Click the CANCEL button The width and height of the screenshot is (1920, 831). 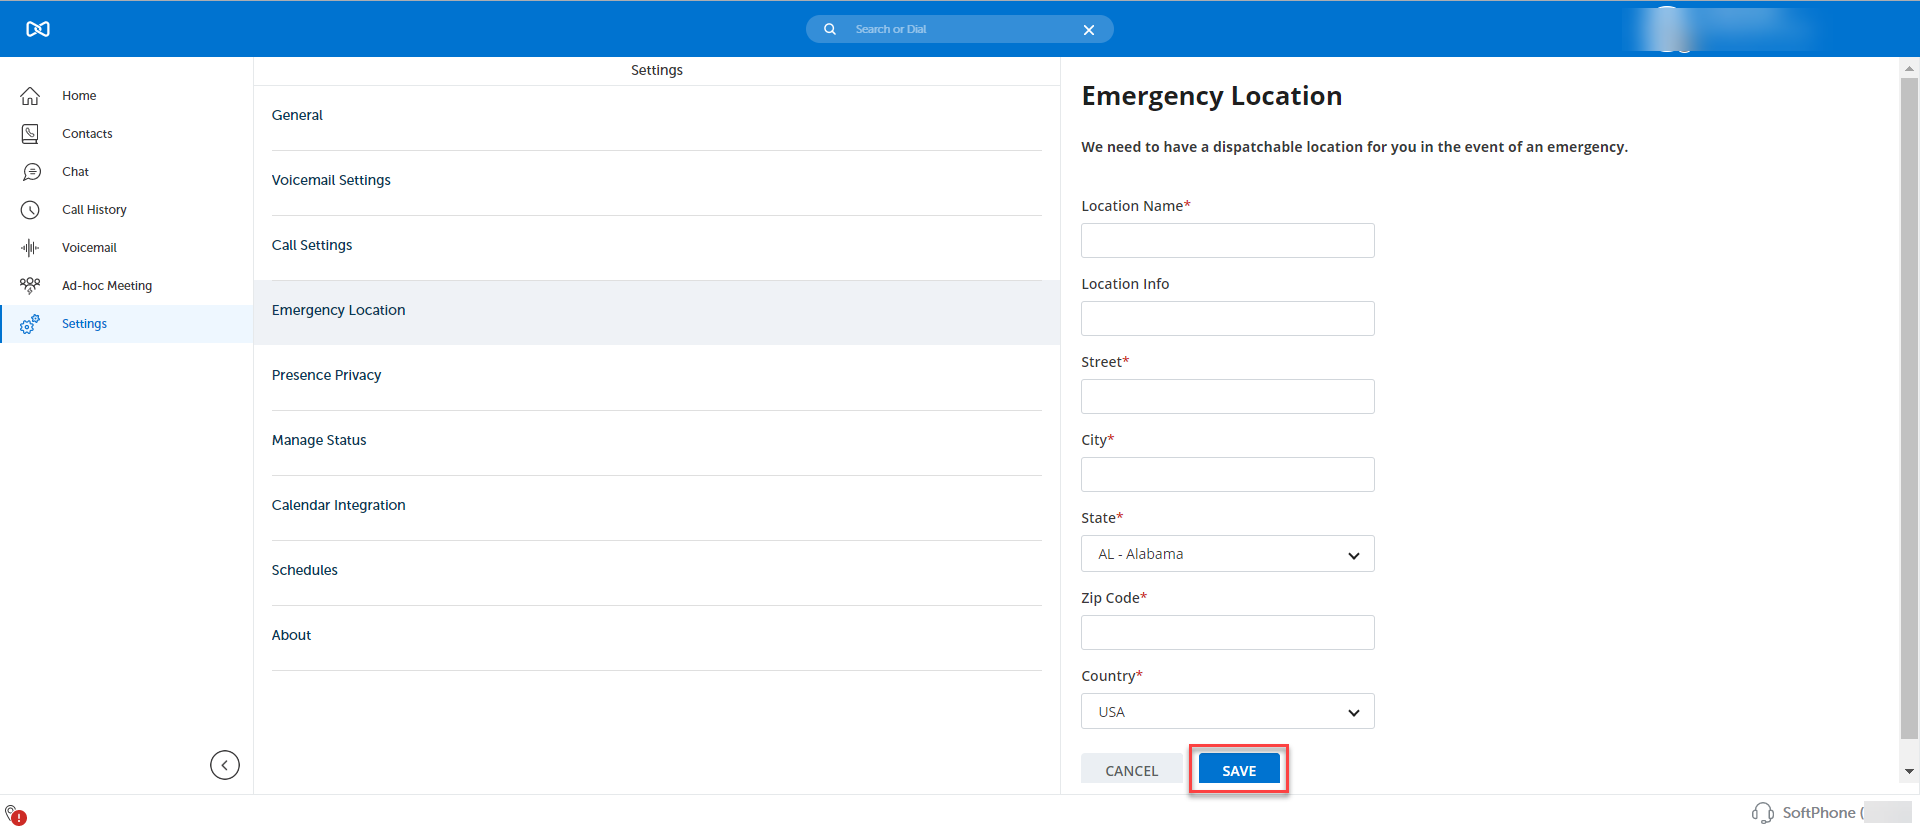1131,770
